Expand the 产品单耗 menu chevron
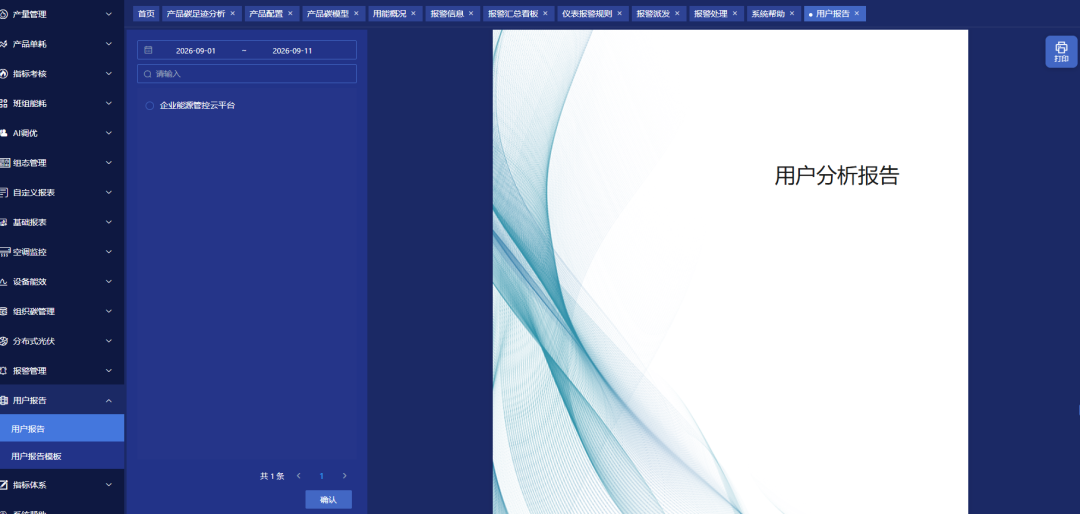Screen dimensions: 1080x514 click(109, 44)
